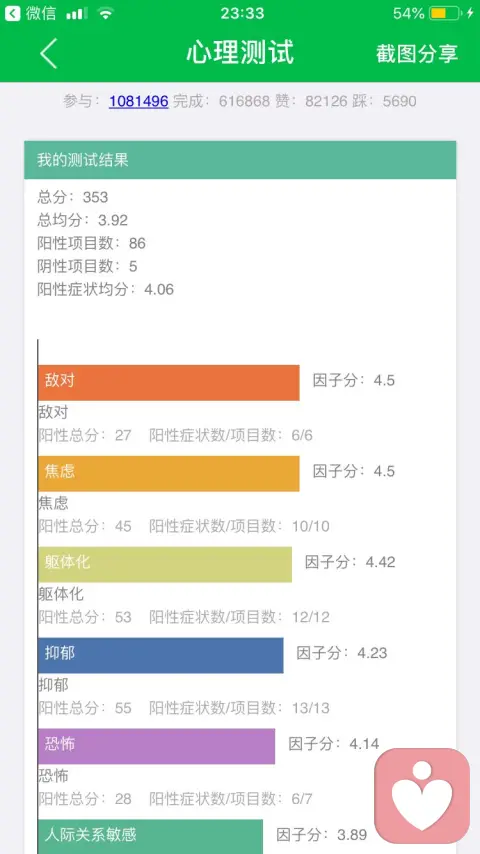Tap the cellular signal bars icon
The width and height of the screenshot is (480, 854).
[77, 14]
